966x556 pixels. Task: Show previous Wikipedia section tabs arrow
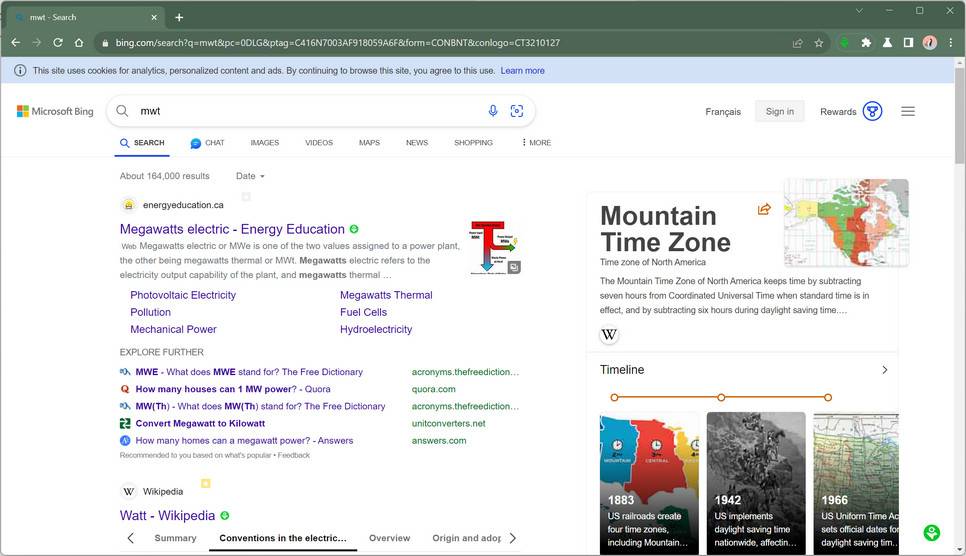tap(131, 538)
